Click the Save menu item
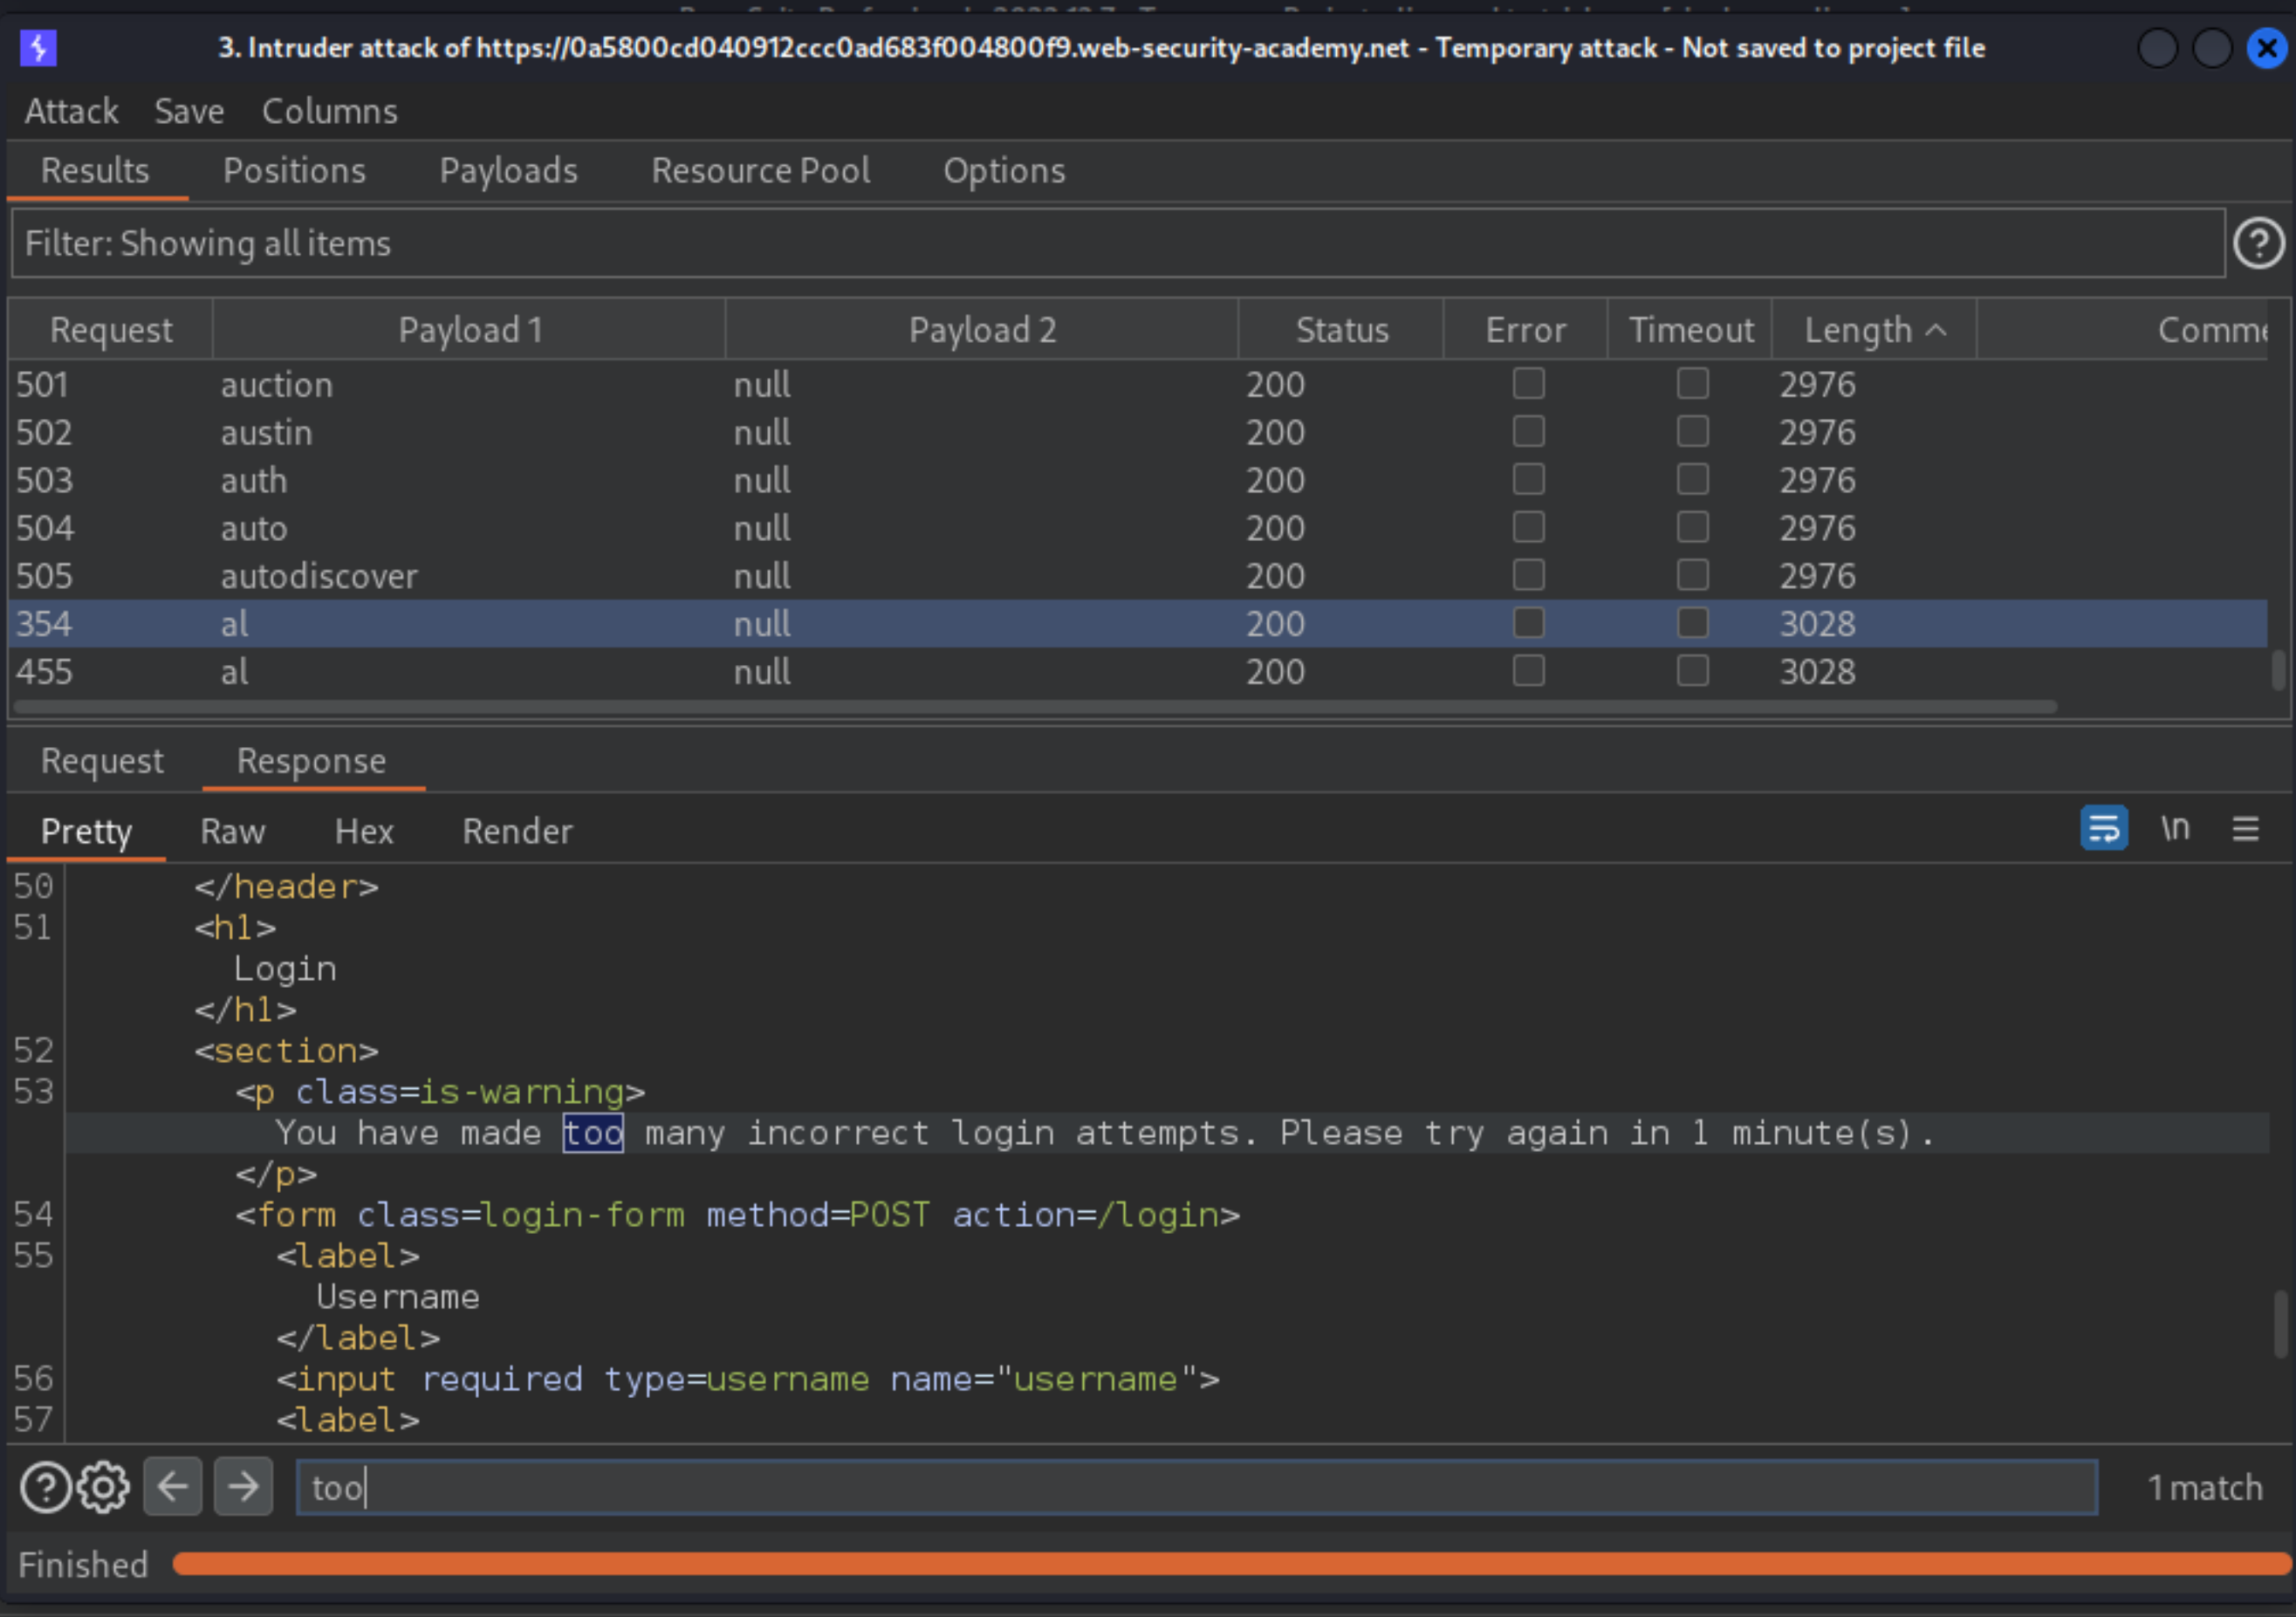The width and height of the screenshot is (2296, 1617). [186, 108]
